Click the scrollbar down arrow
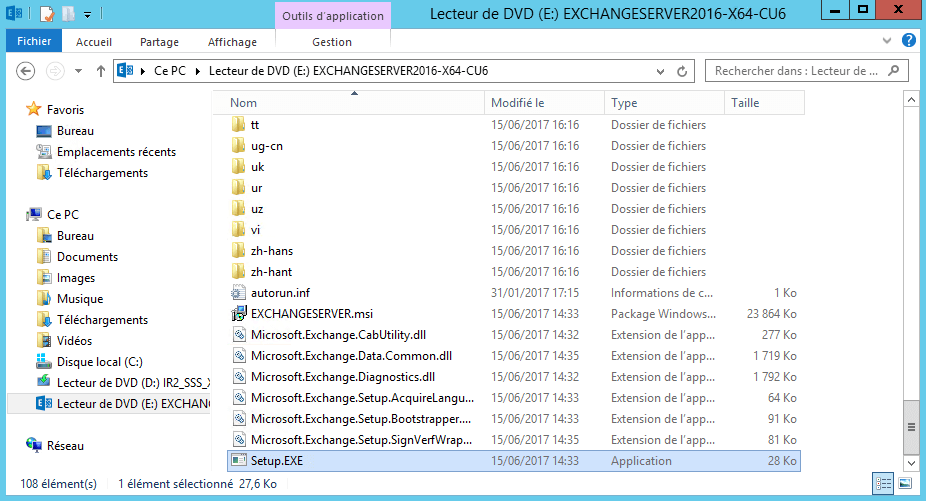The image size is (926, 501). coord(911,463)
